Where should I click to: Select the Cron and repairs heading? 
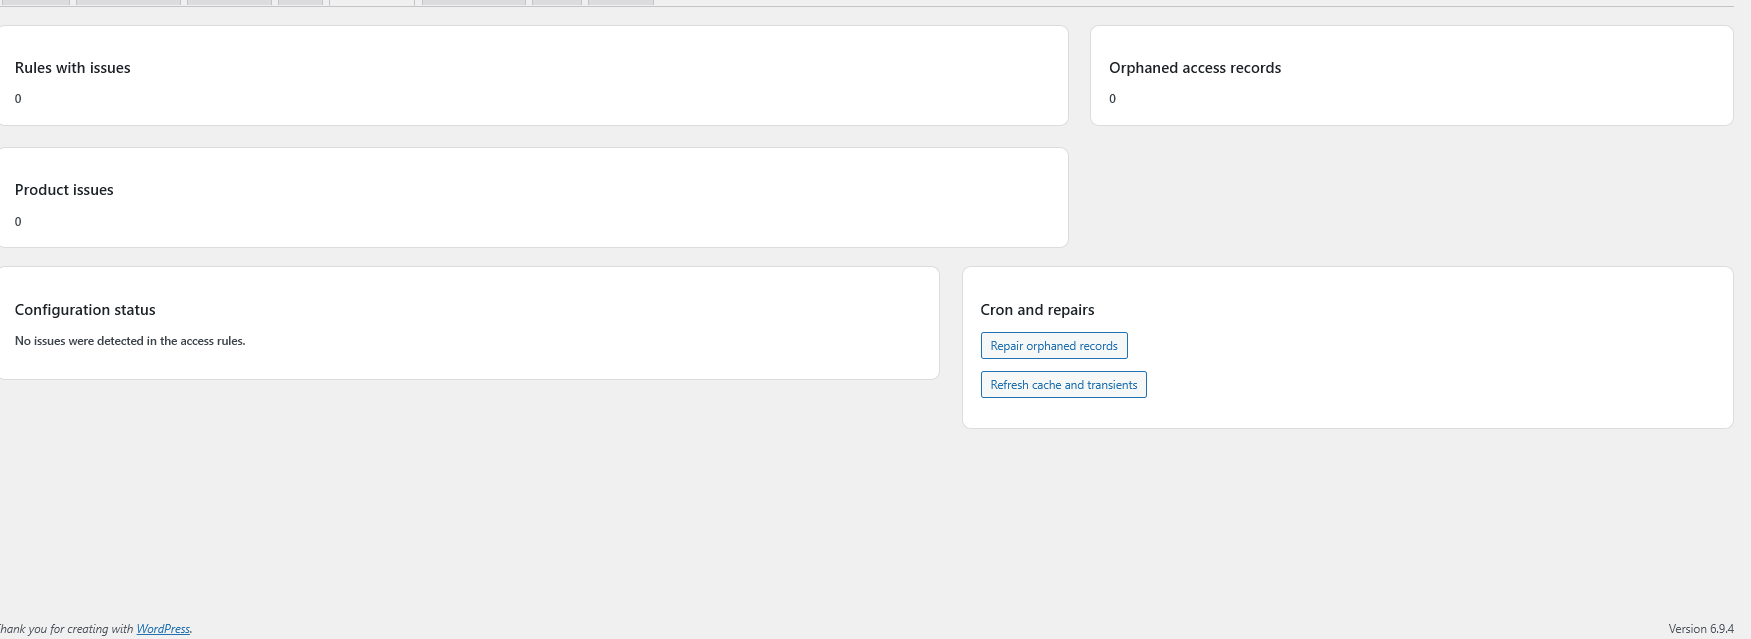pyautogui.click(x=1037, y=310)
